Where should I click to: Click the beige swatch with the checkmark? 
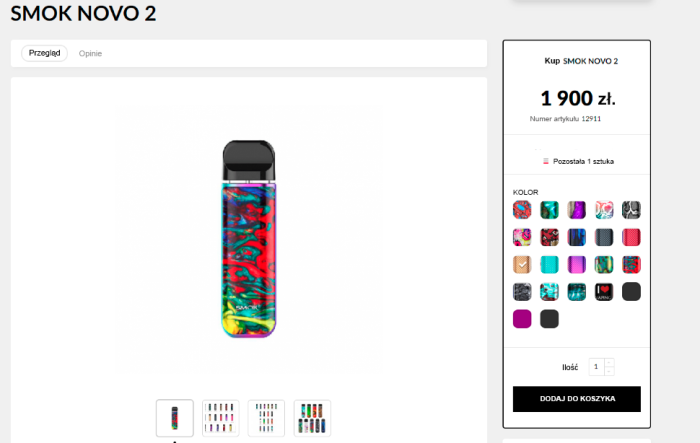pos(522,264)
